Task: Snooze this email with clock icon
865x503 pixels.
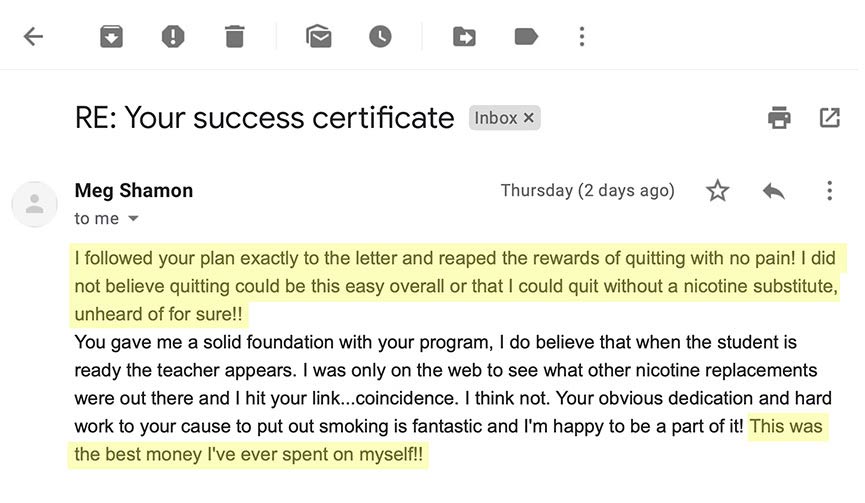Action: click(380, 37)
